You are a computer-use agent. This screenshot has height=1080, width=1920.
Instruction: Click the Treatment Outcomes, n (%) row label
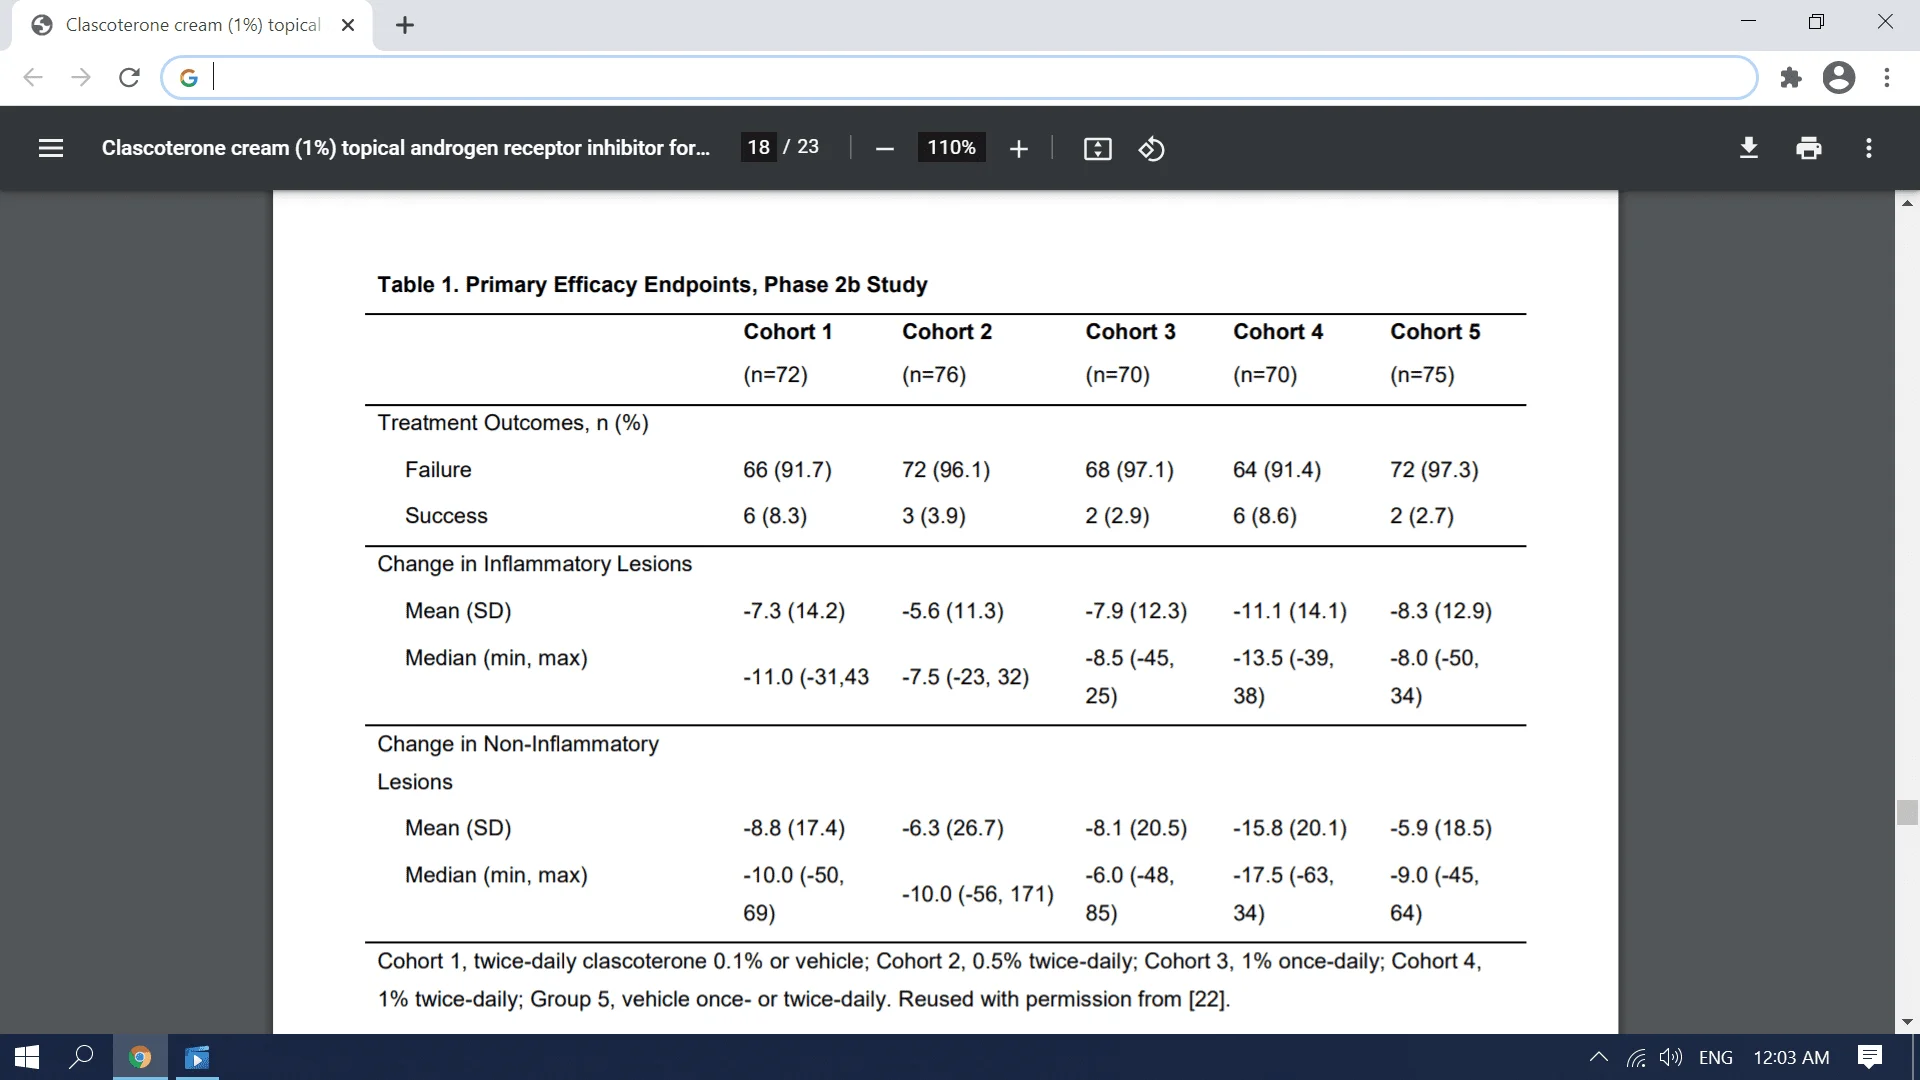click(513, 423)
